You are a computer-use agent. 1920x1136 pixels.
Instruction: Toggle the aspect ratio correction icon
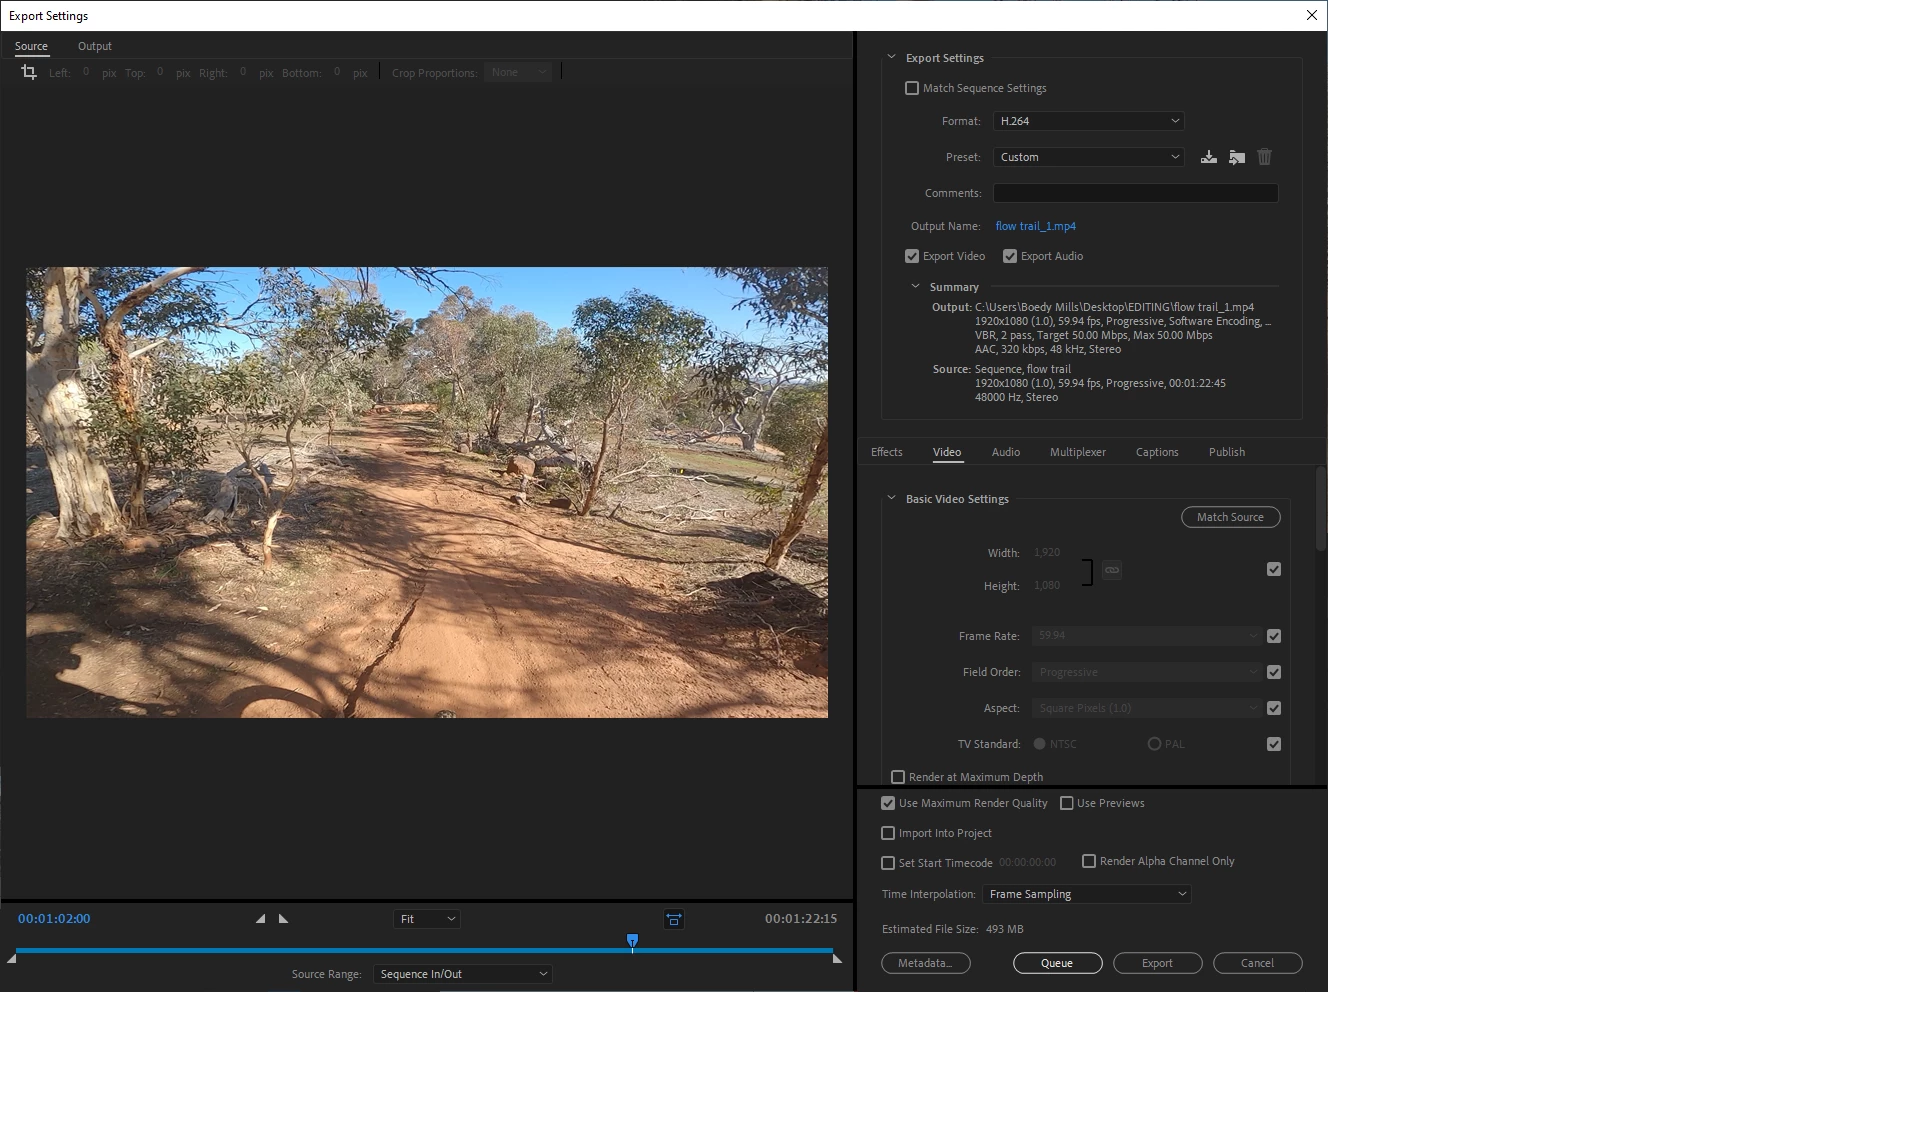[674, 919]
